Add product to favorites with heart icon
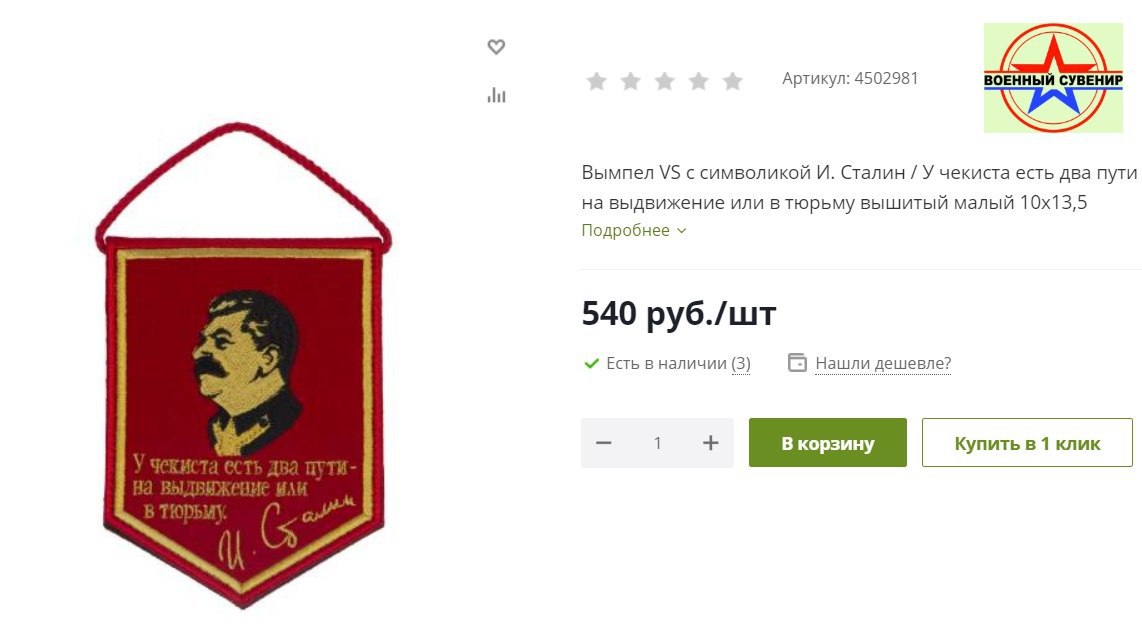 [x=496, y=47]
